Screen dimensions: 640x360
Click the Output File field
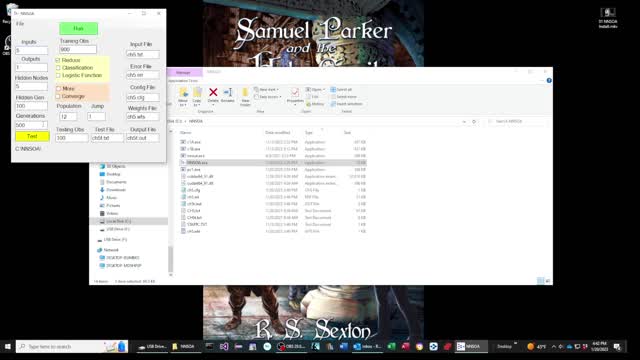[x=142, y=138]
